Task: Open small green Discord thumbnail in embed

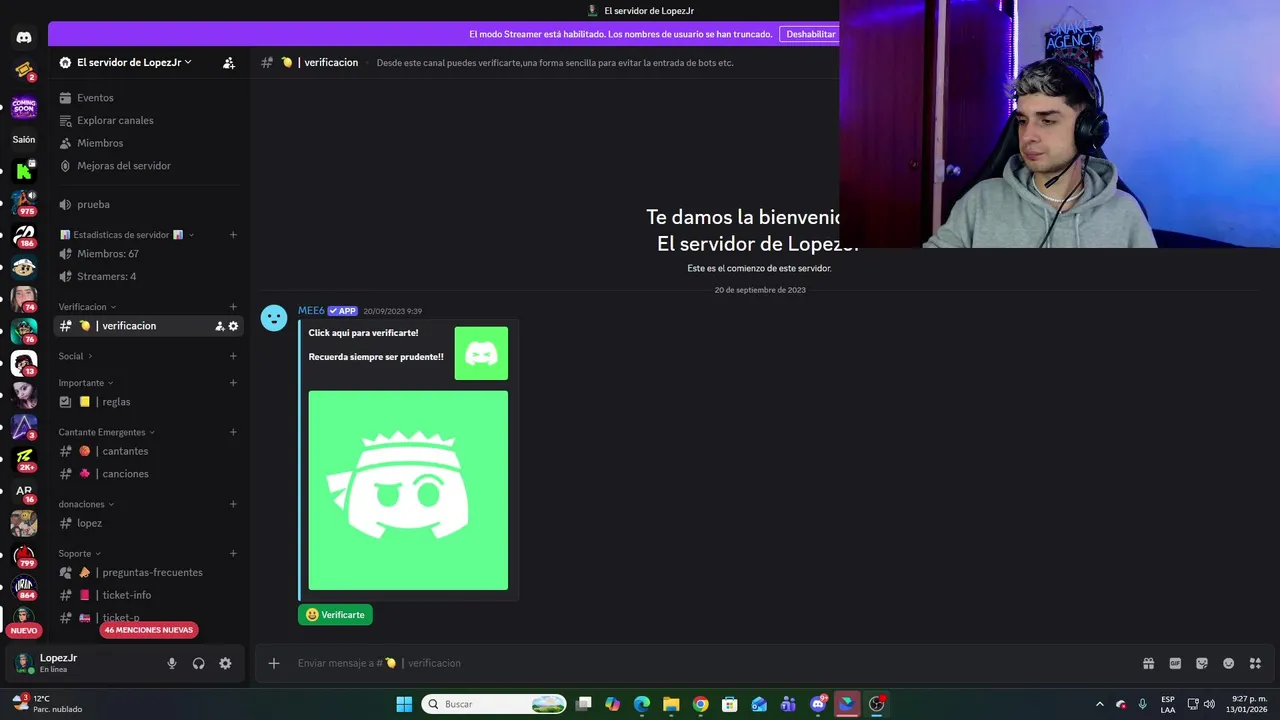Action: pos(481,353)
